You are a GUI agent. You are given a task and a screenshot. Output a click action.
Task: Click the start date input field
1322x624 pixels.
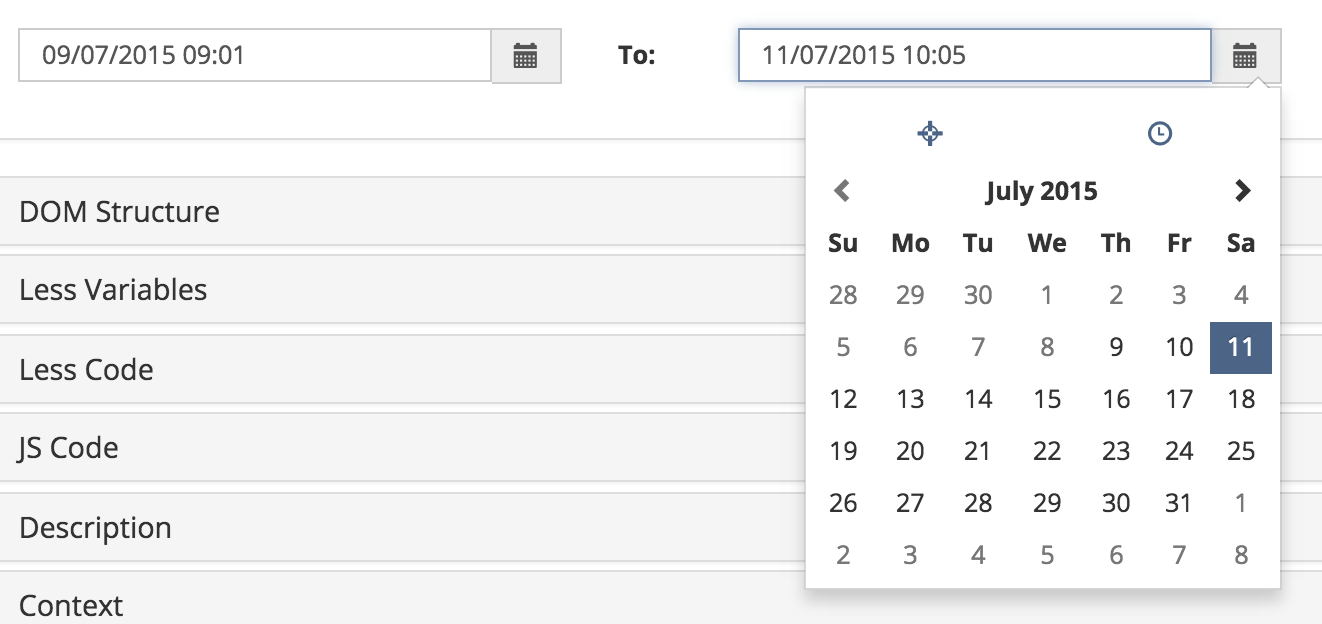pos(255,56)
